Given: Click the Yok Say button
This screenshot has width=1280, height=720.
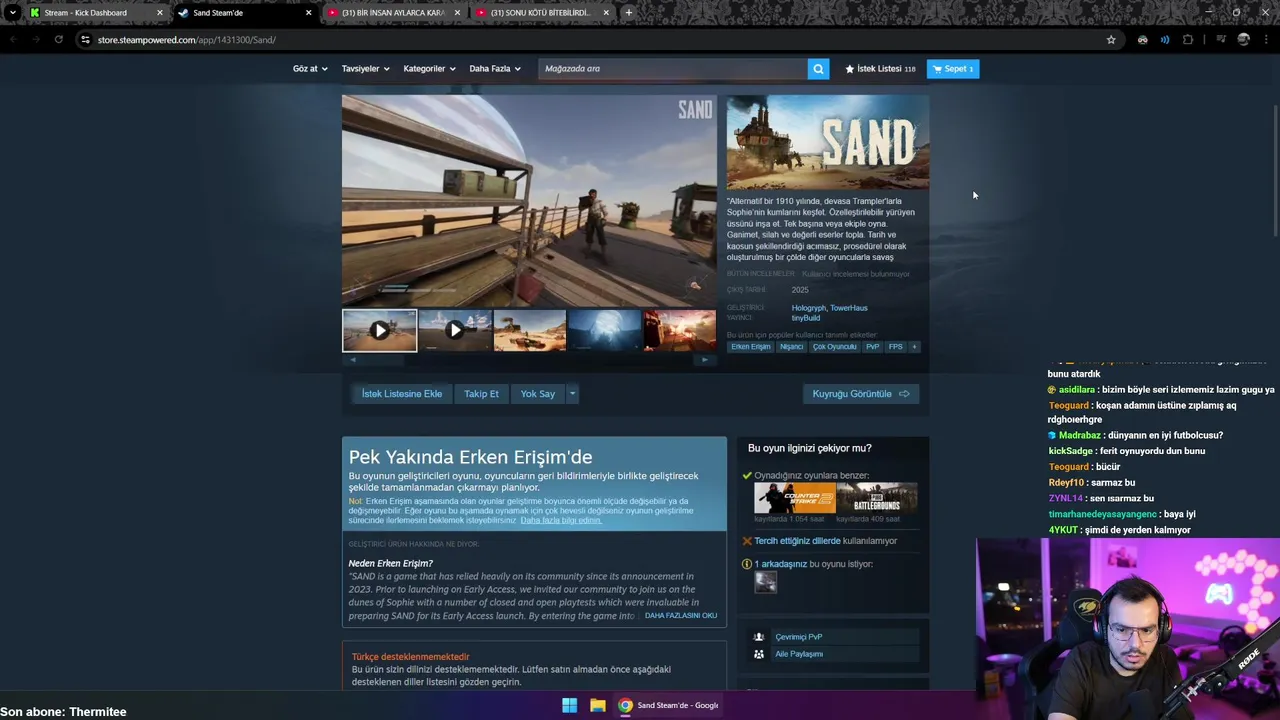Looking at the screenshot, I should click(x=537, y=394).
